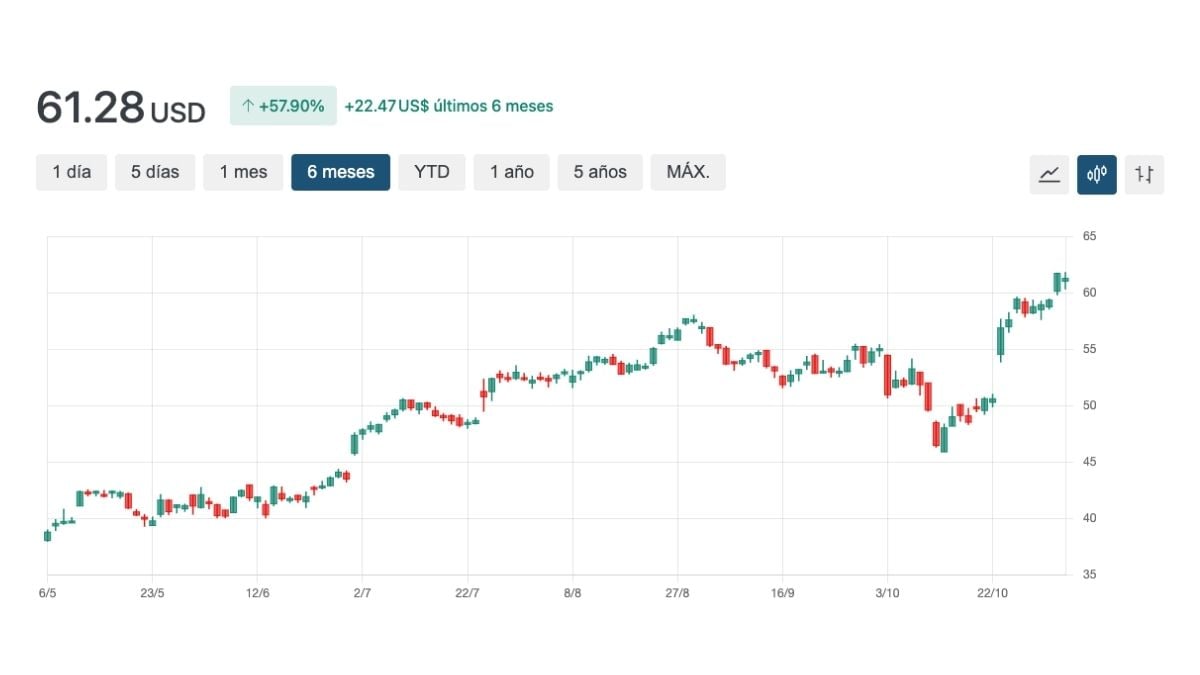Show the 5 años history
This screenshot has height=675, width=1200.
pos(600,172)
